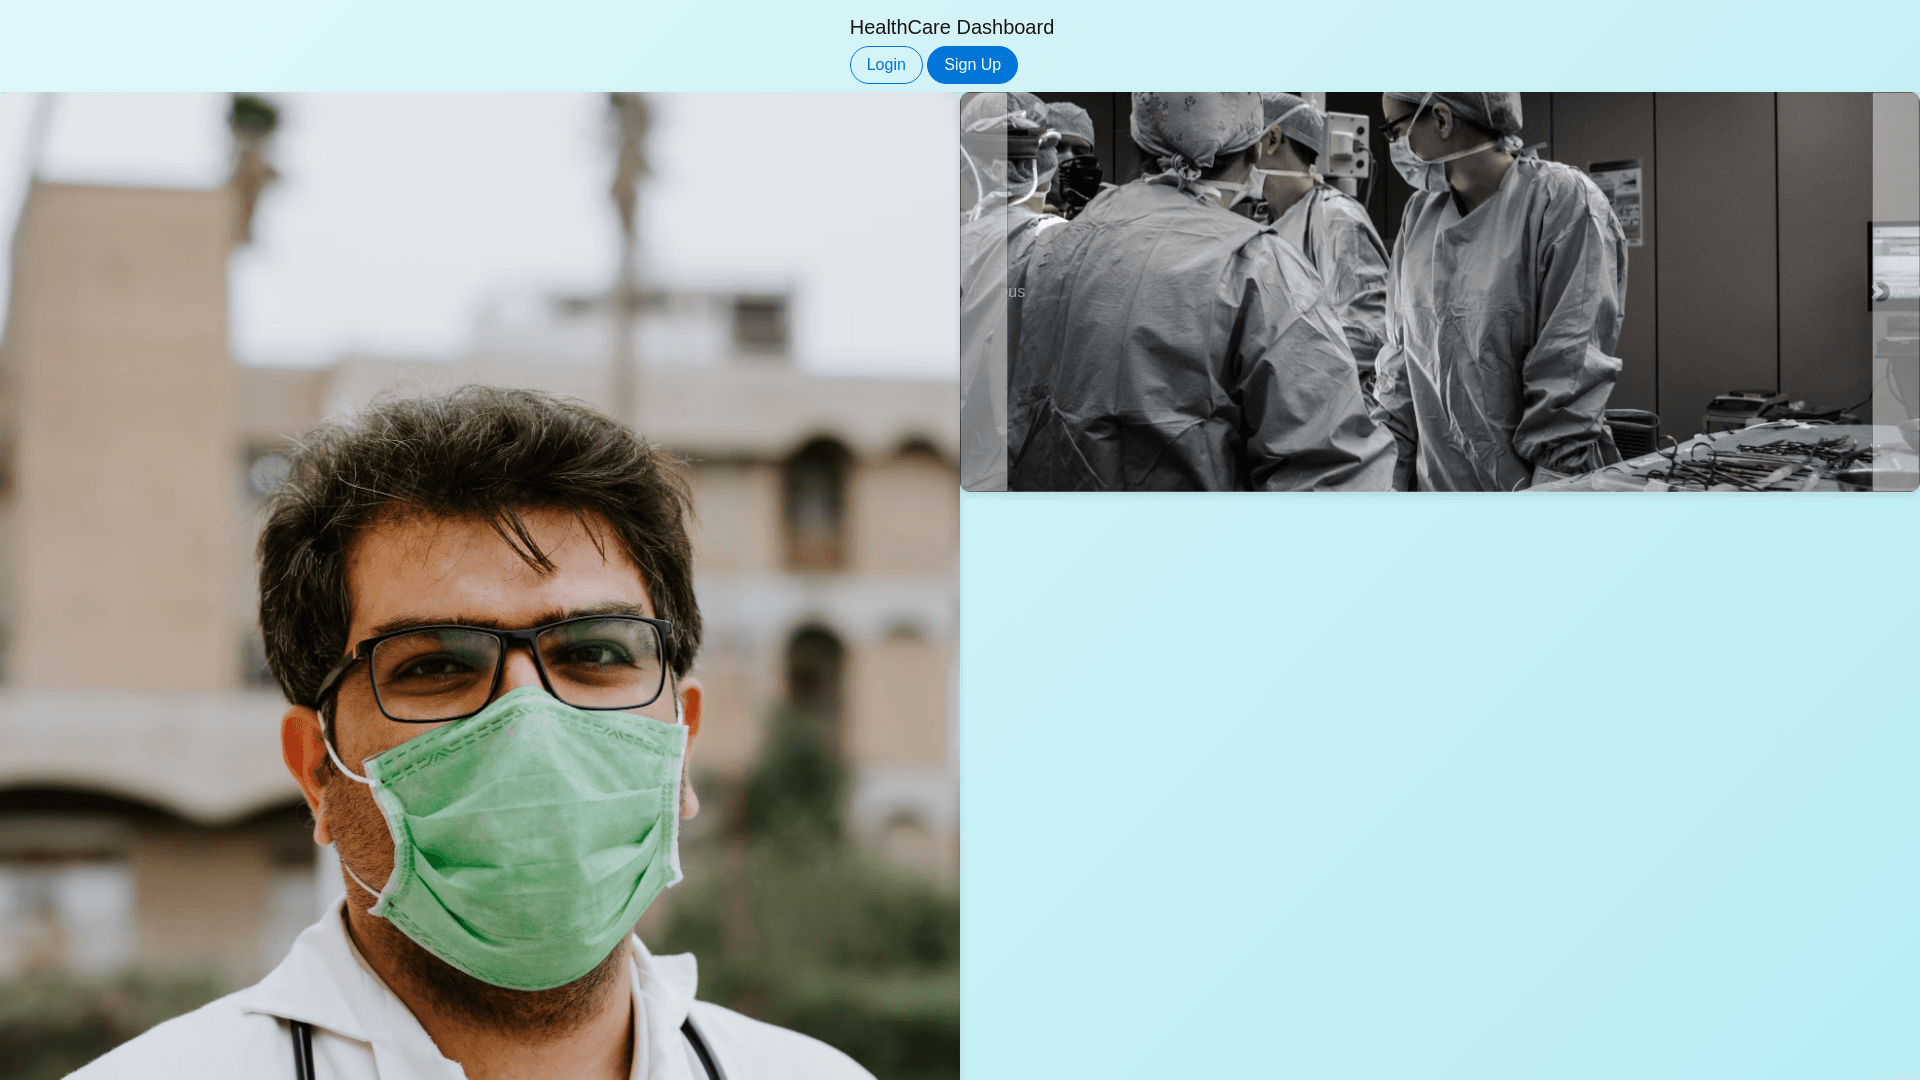The width and height of the screenshot is (1920, 1080).
Task: Open the Login button
Action: coord(886,65)
